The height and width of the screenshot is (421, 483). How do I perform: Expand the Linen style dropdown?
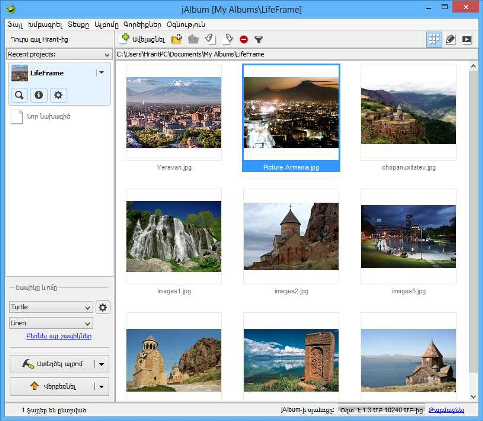pyautogui.click(x=51, y=323)
